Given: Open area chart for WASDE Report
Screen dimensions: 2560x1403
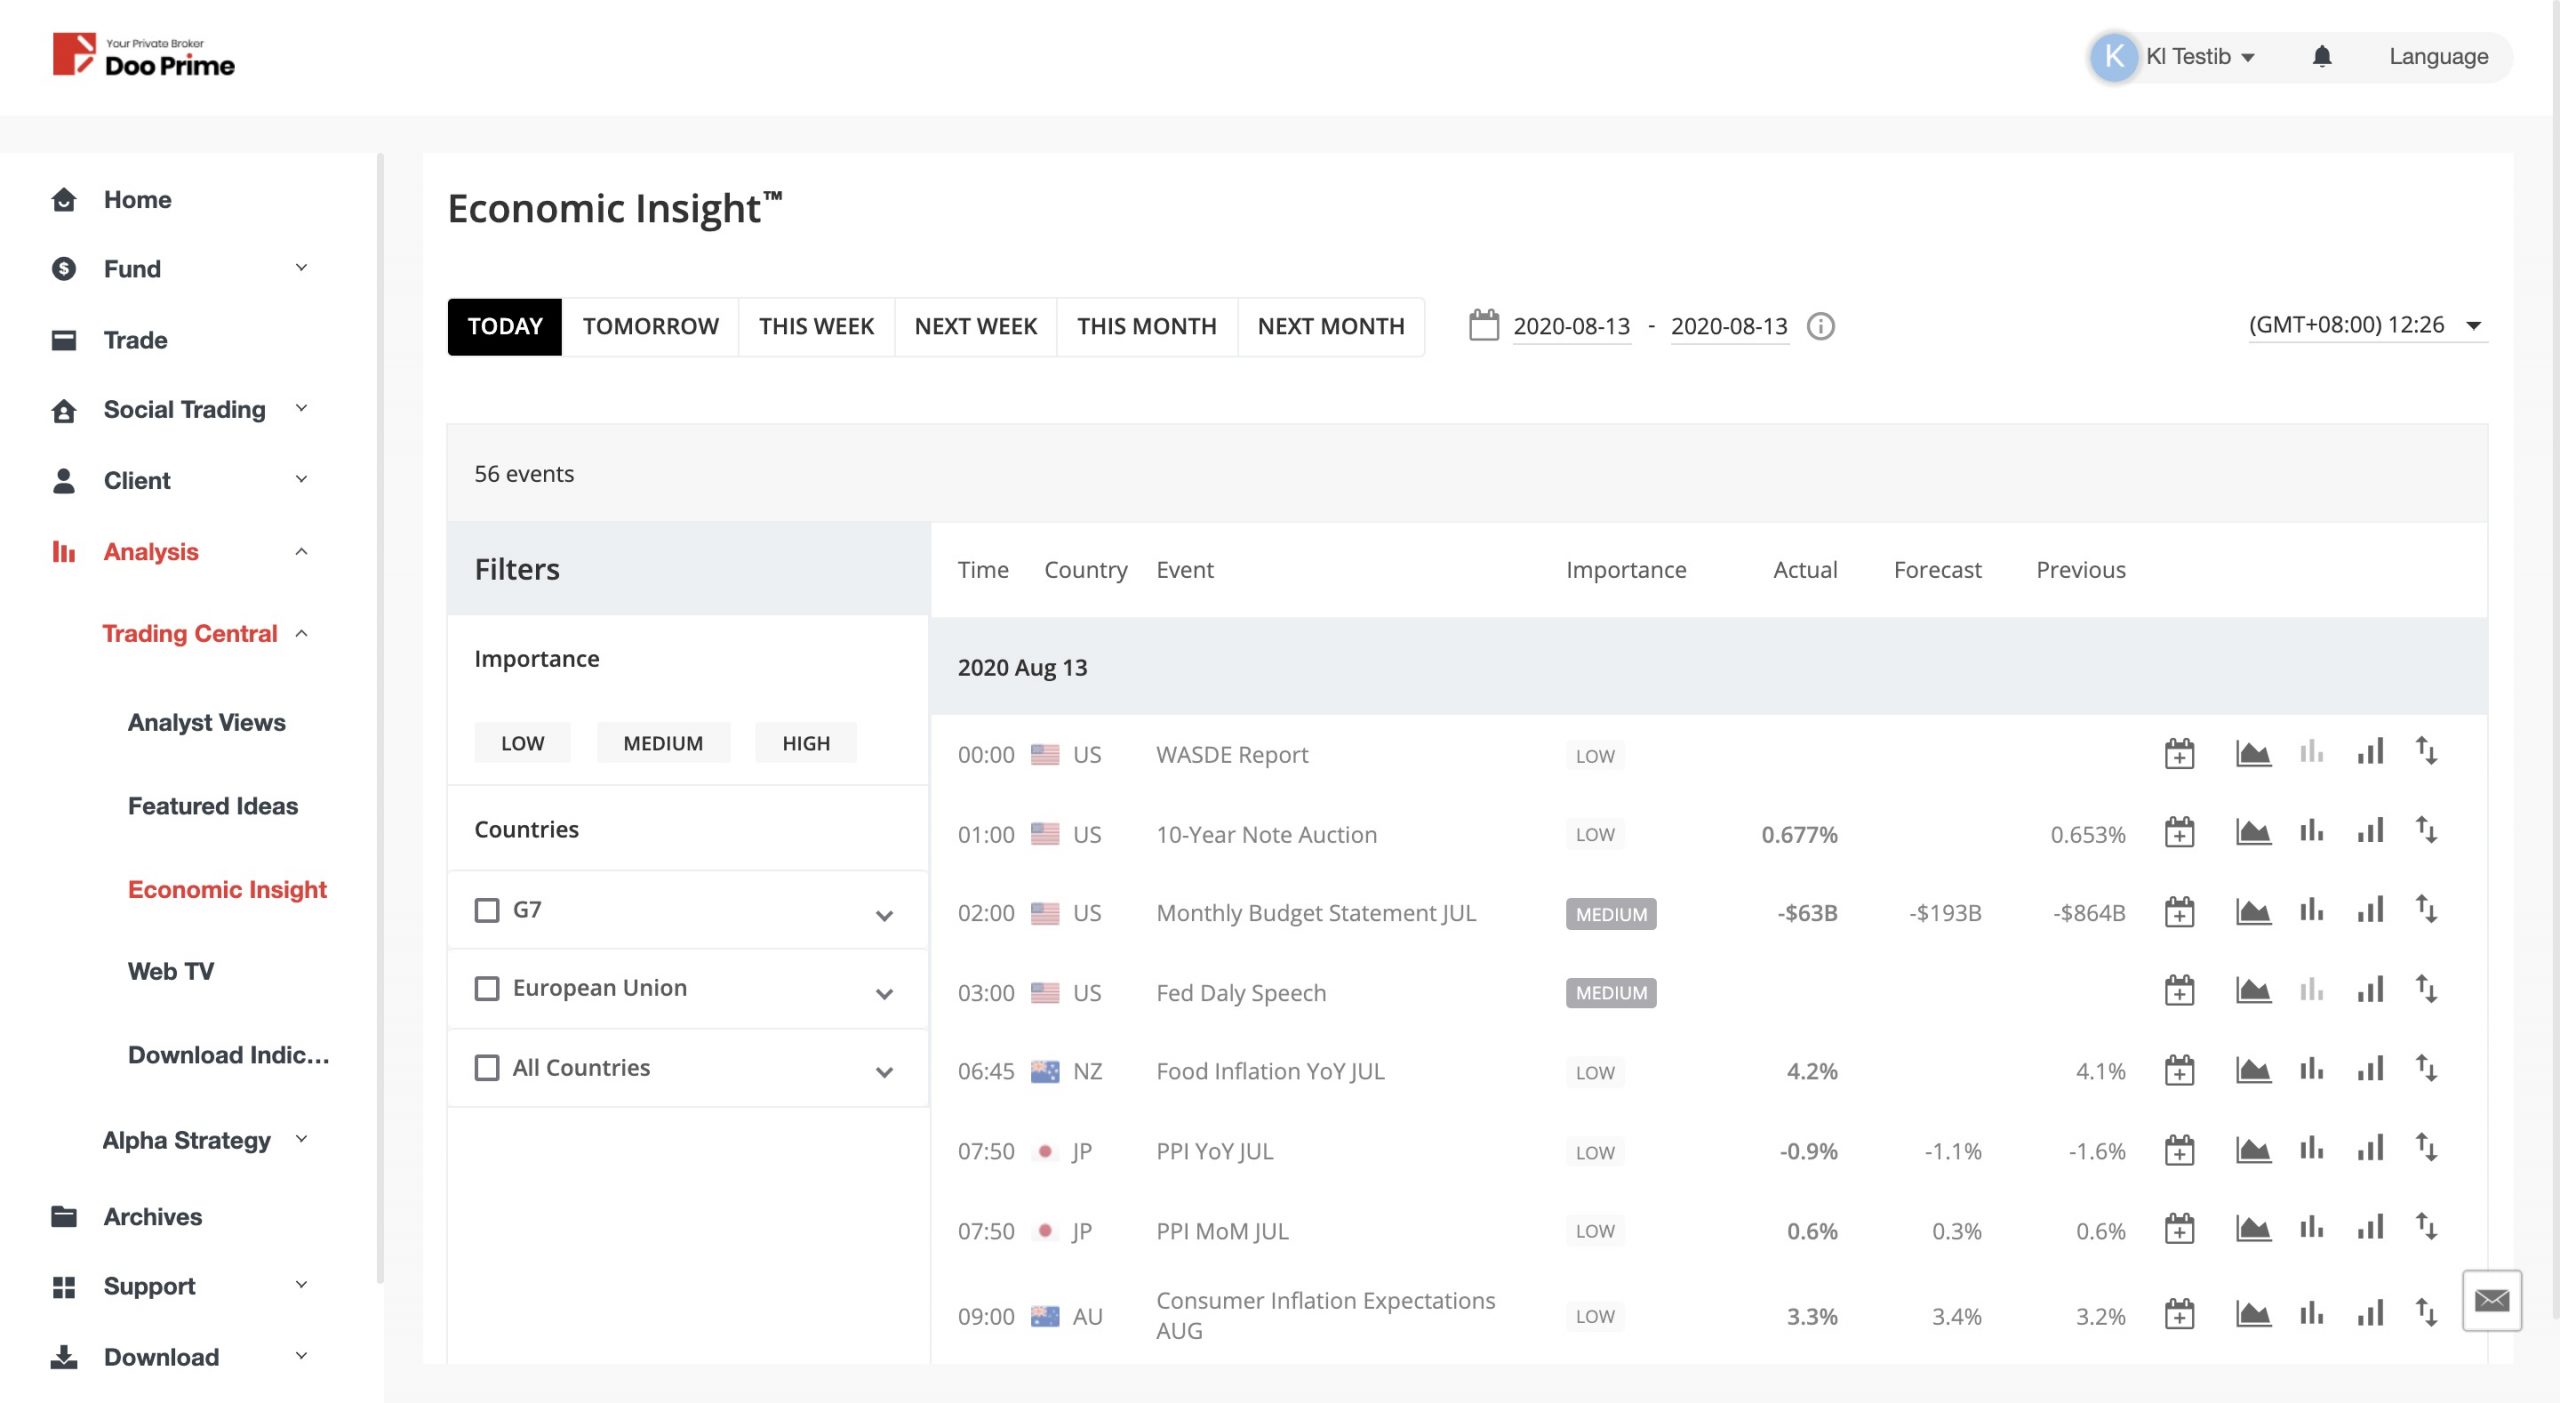Looking at the screenshot, I should click(2253, 753).
